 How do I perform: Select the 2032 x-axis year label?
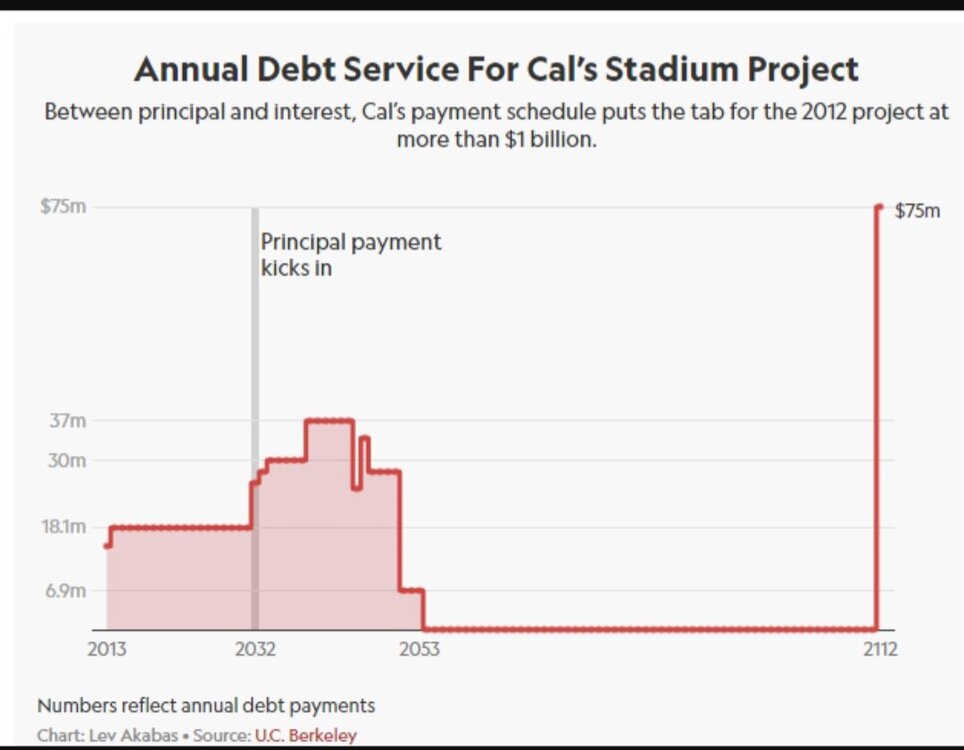tap(256, 649)
